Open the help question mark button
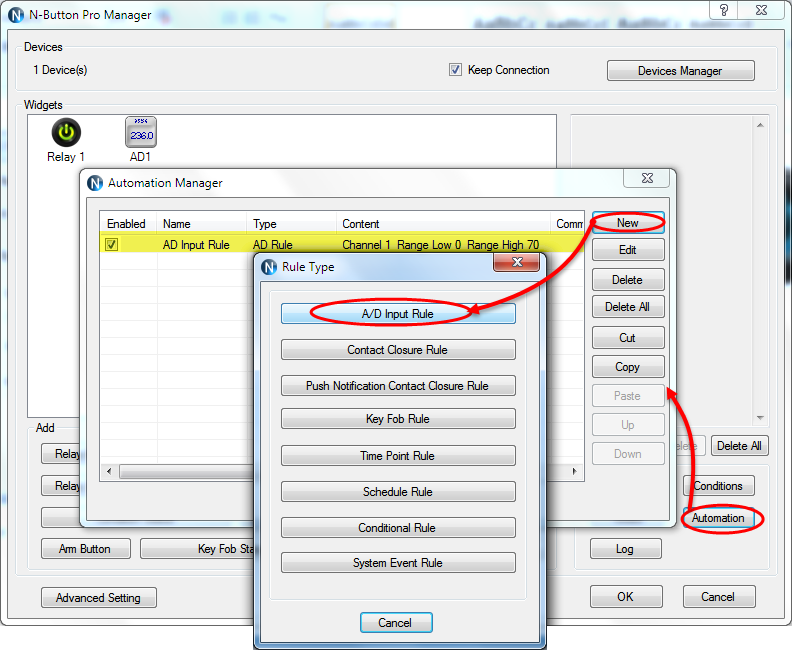 pos(724,10)
